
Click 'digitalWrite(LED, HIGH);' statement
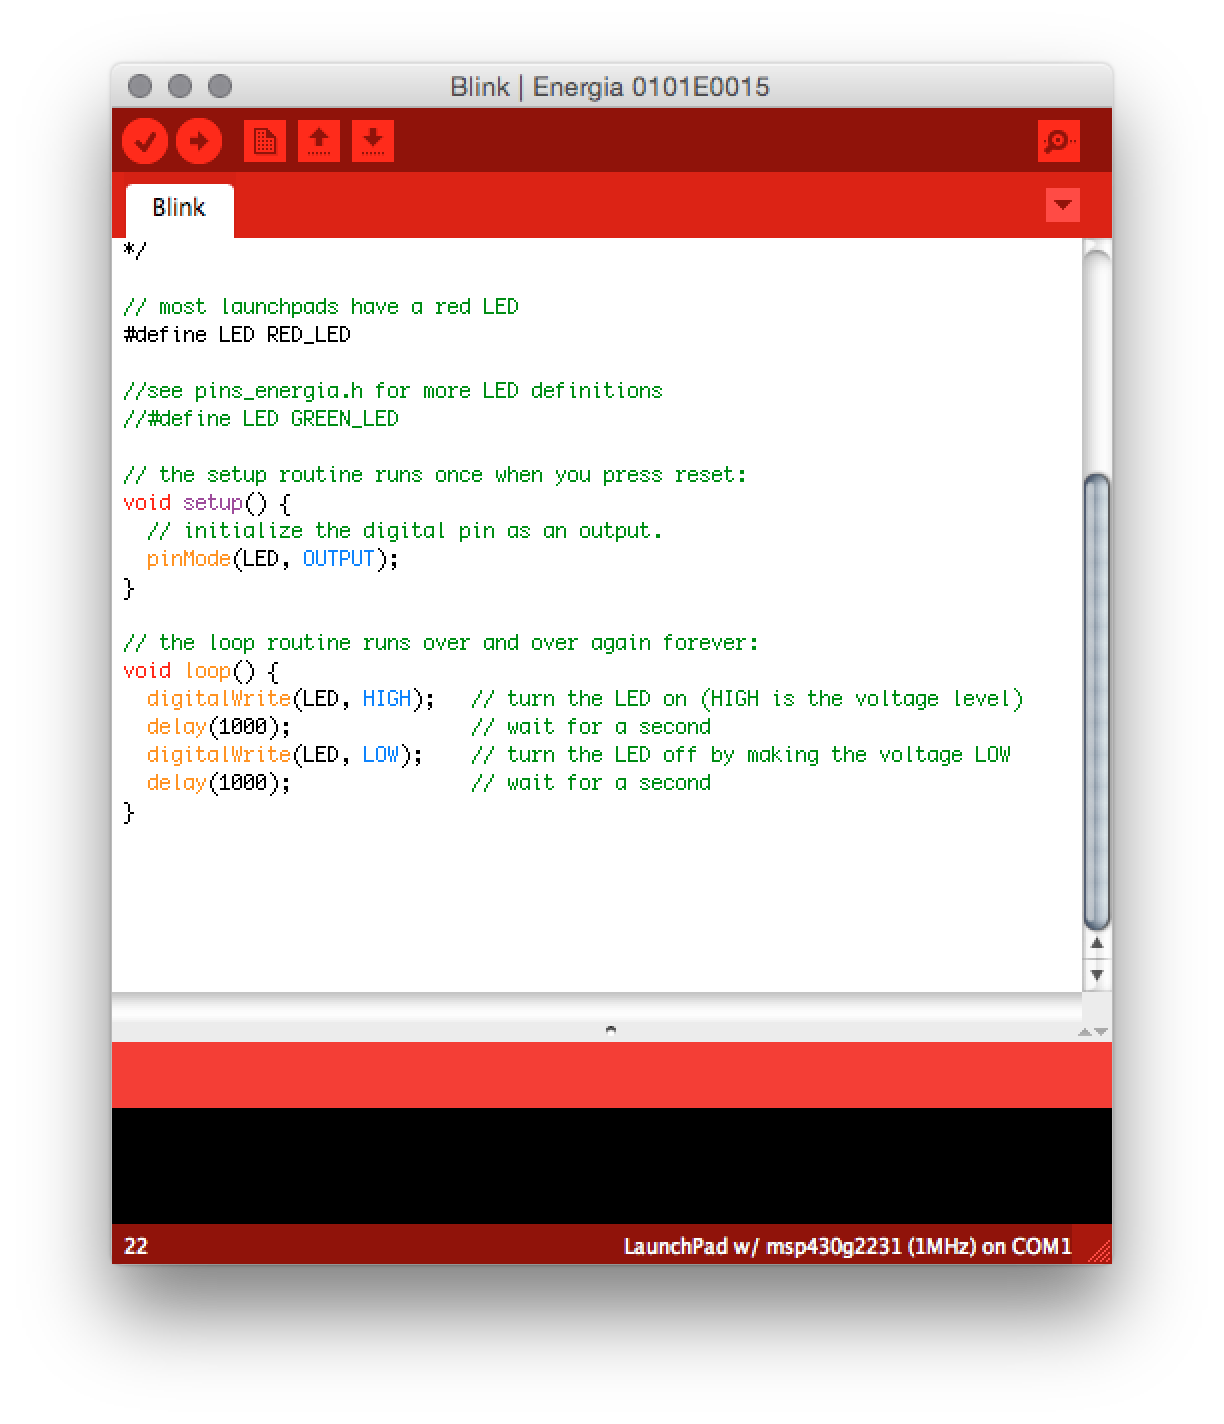tap(291, 698)
